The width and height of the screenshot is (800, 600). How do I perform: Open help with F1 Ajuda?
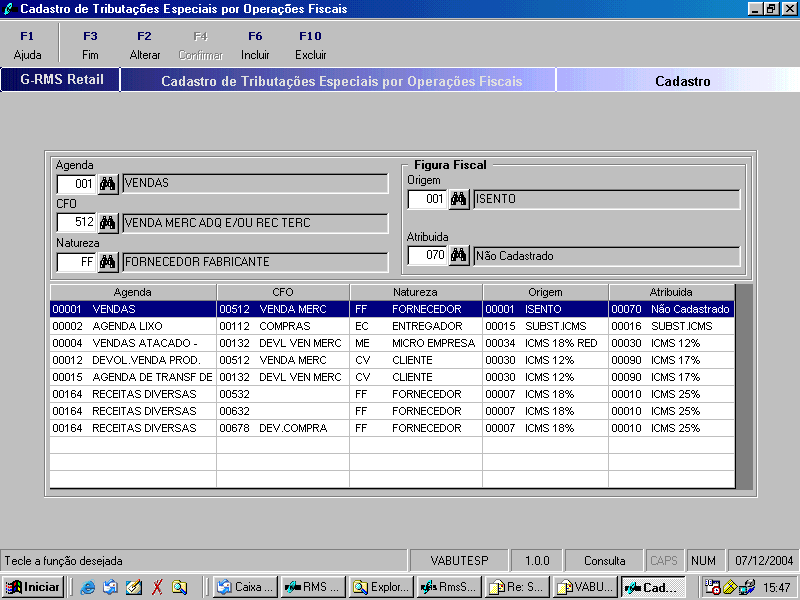click(27, 45)
